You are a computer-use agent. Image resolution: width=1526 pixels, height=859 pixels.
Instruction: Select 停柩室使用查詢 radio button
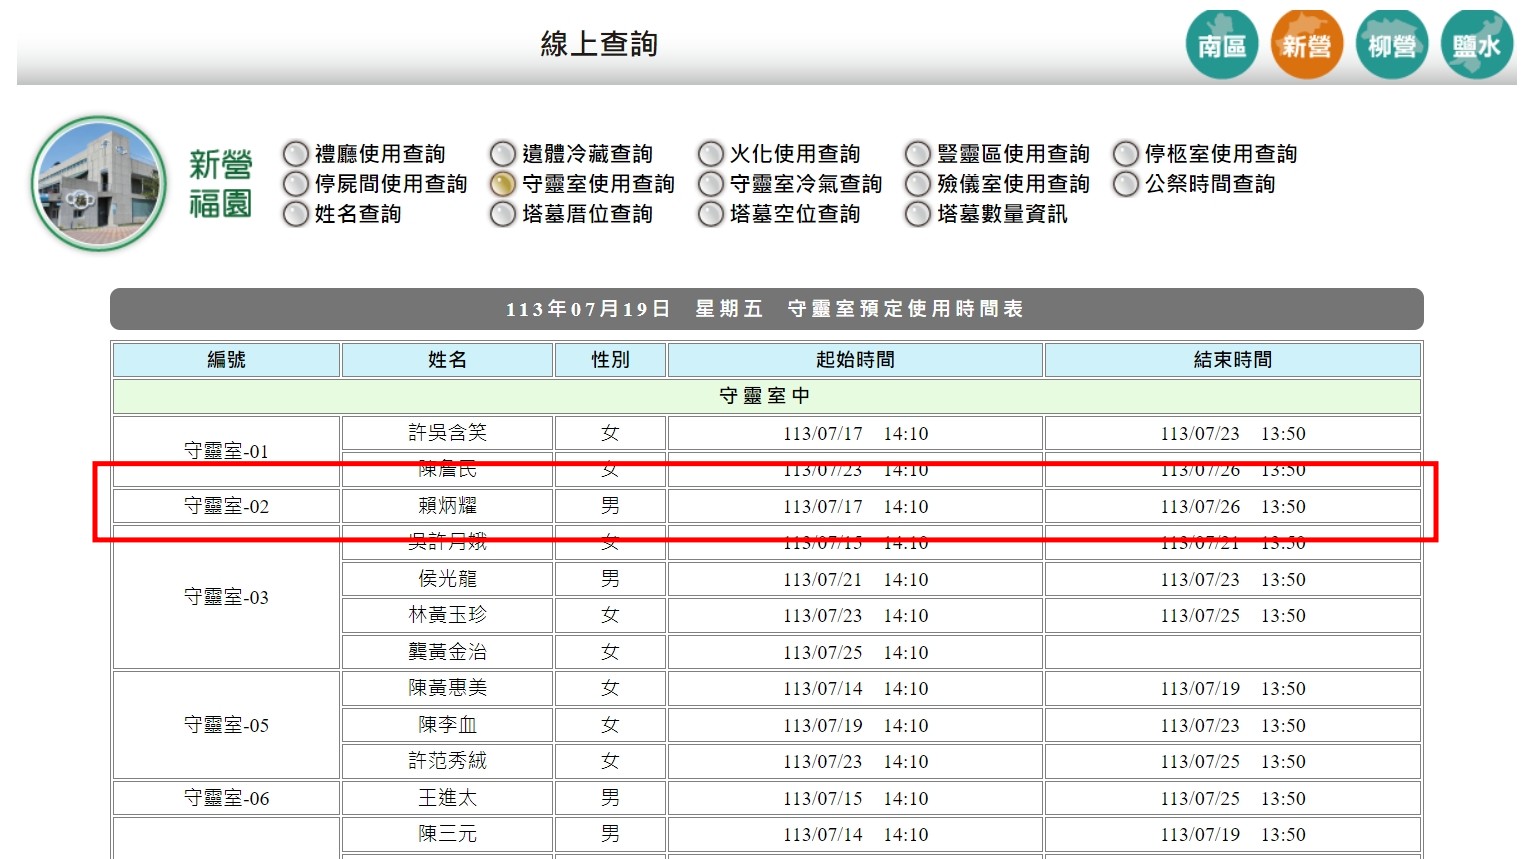point(1126,154)
